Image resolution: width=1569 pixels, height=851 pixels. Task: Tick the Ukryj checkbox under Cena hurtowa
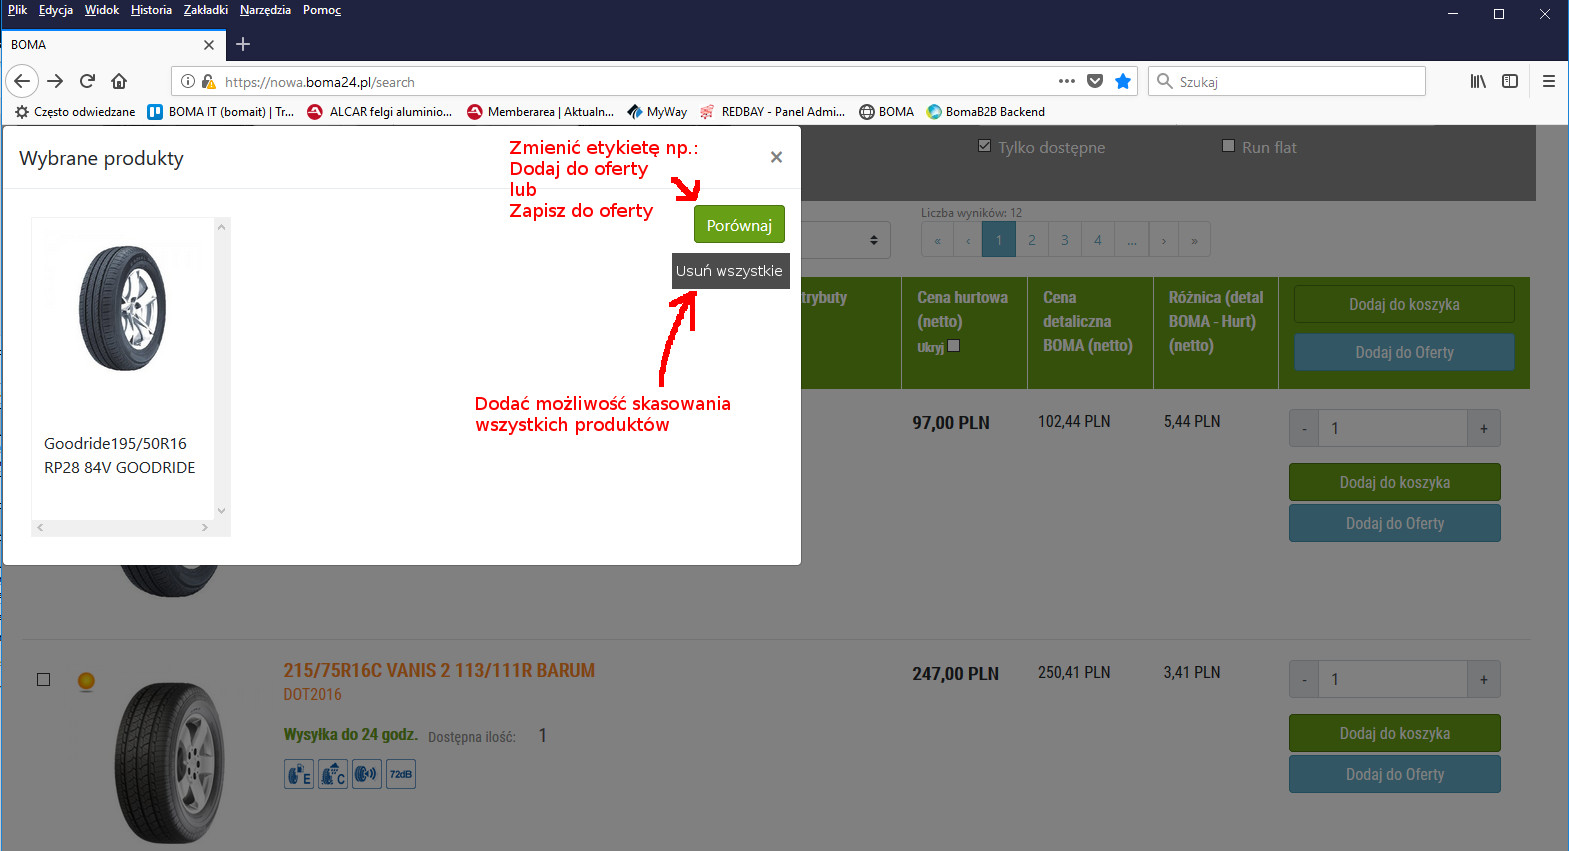[953, 346]
